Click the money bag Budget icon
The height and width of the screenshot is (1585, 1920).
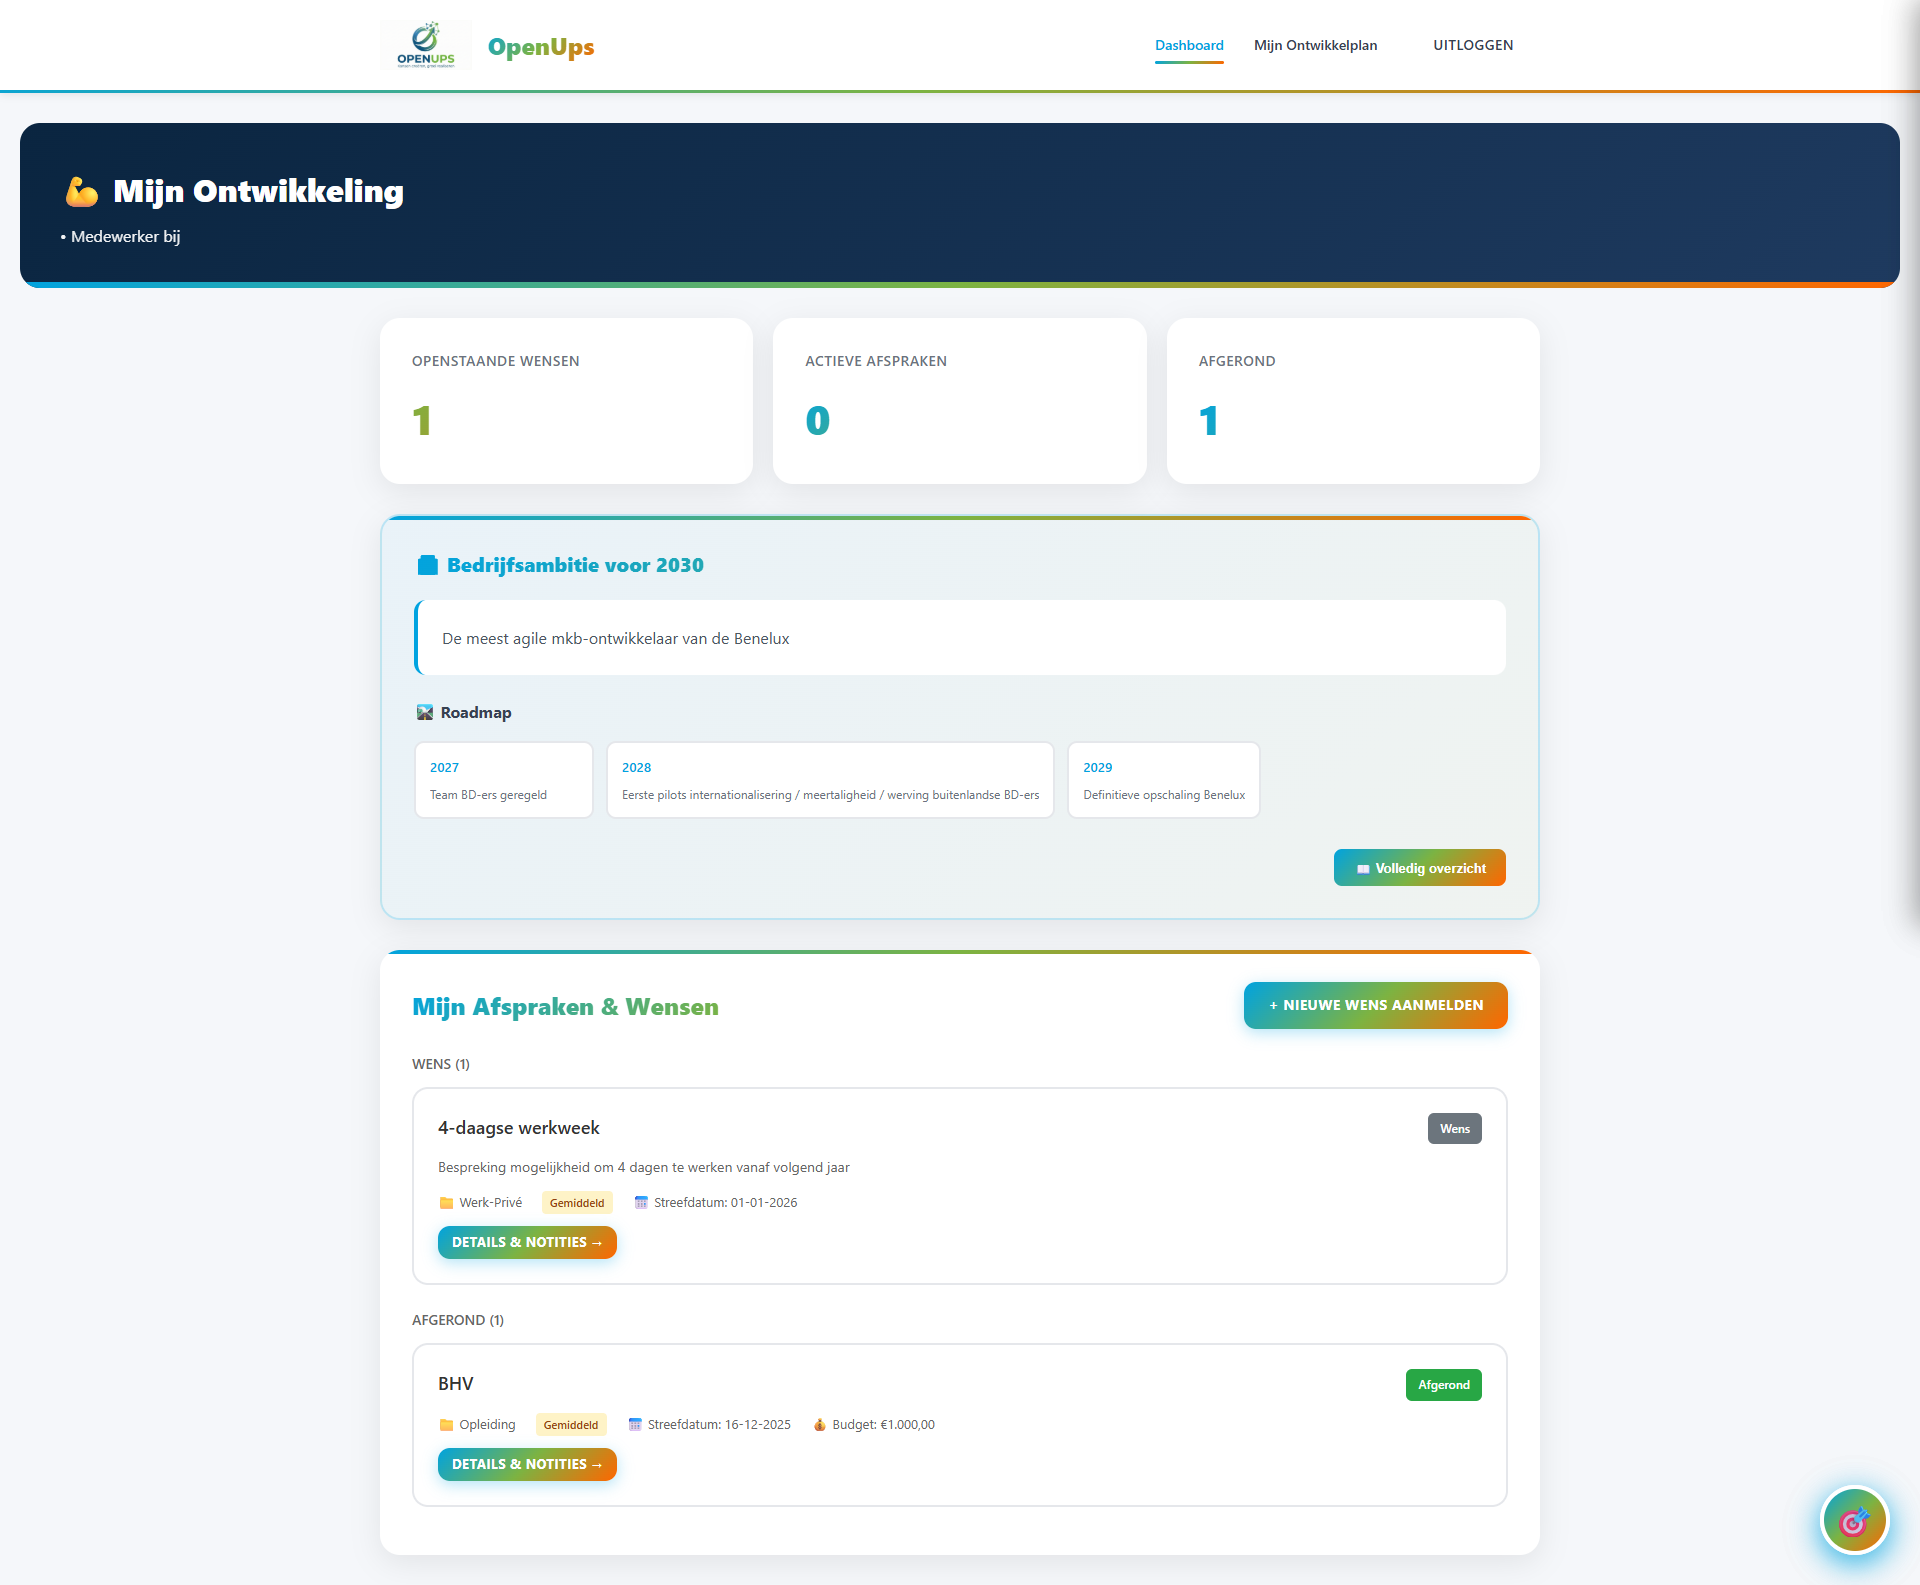point(819,1425)
